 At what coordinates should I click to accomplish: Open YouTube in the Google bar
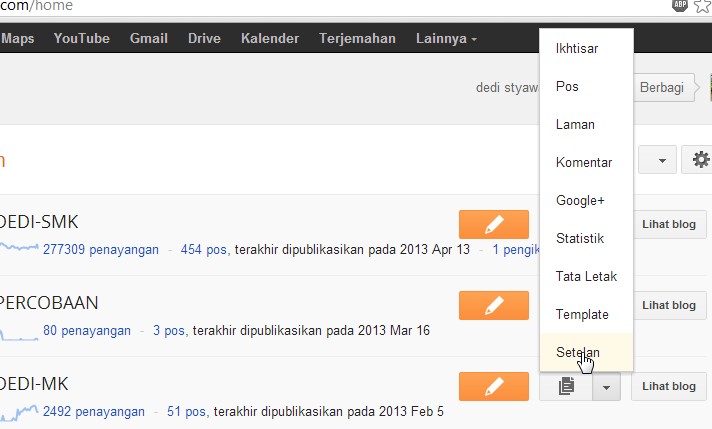tap(82, 39)
